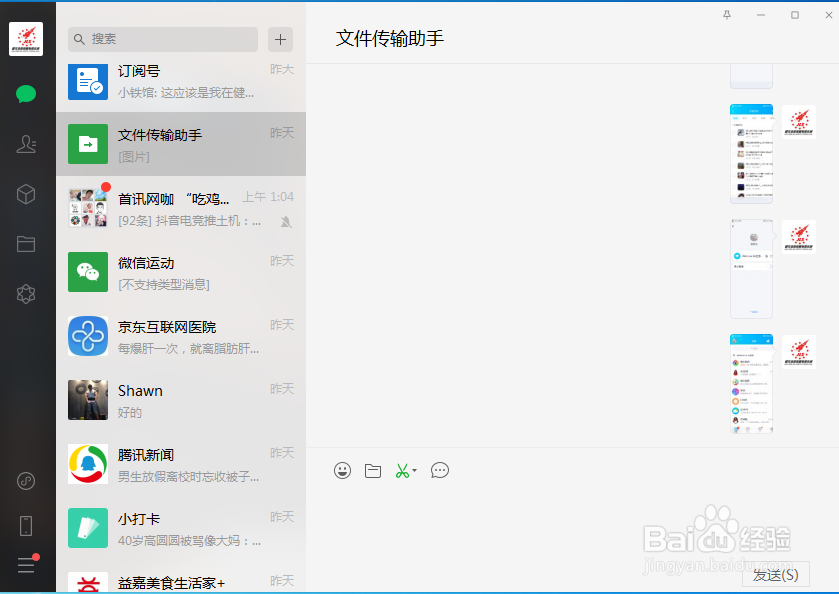Open the Contacts sidebar icon
Screen dimensions: 839x594
[x=25, y=144]
